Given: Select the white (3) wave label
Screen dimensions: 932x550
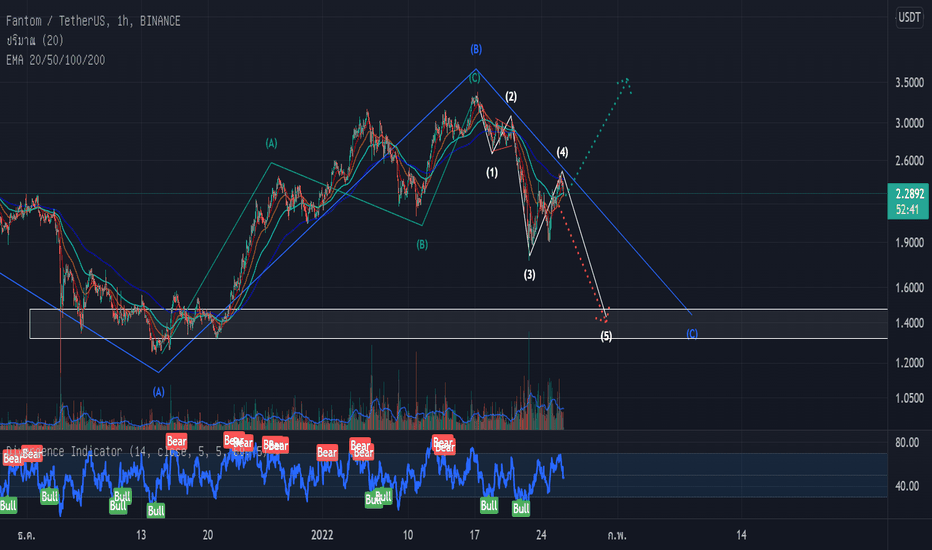Looking at the screenshot, I should click(x=530, y=275).
